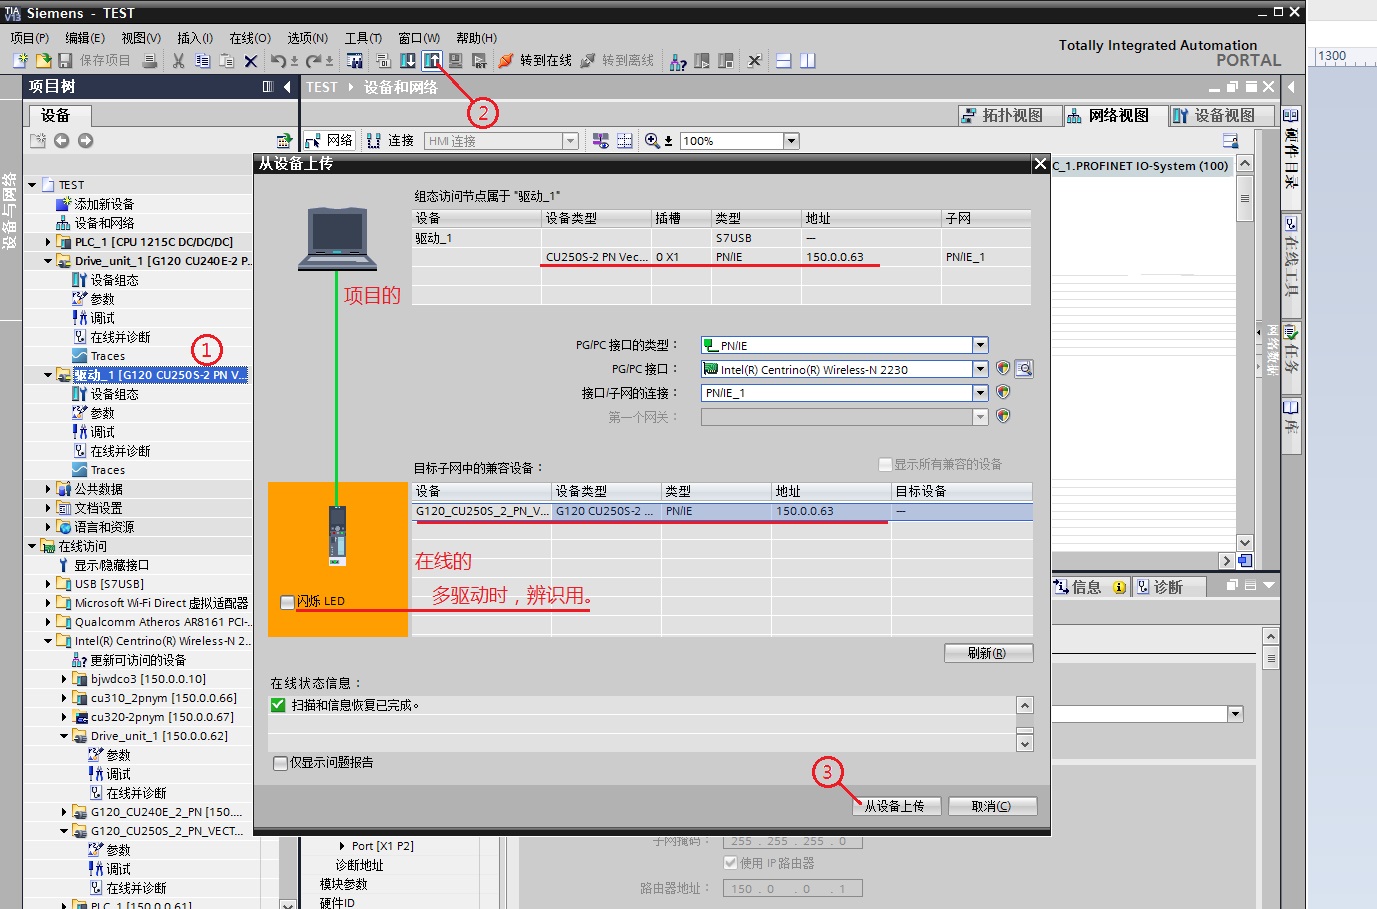Viewport: 1377px width, 909px height.
Task: Expand the 公共数据 tree node
Action: (x=48, y=489)
